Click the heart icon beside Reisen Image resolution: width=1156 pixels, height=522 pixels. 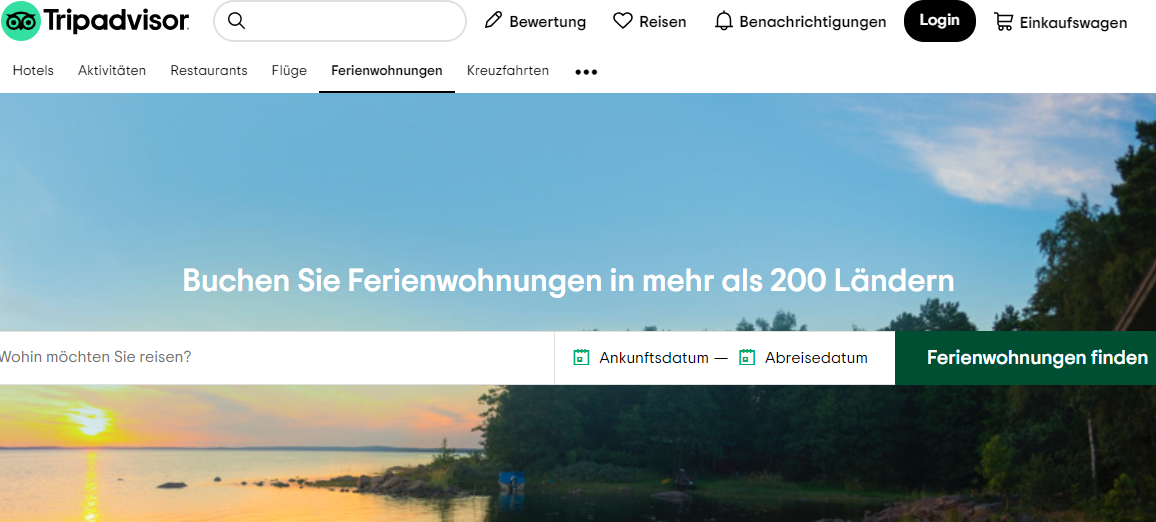[x=623, y=21]
